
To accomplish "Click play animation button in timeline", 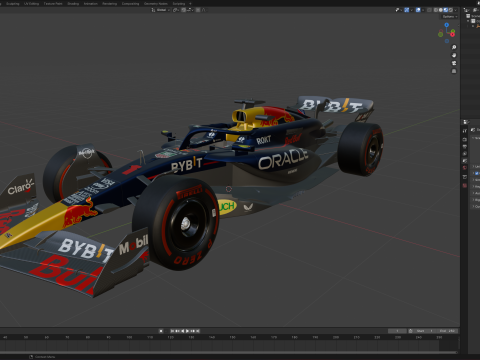I will pyautogui.click(x=187, y=331).
